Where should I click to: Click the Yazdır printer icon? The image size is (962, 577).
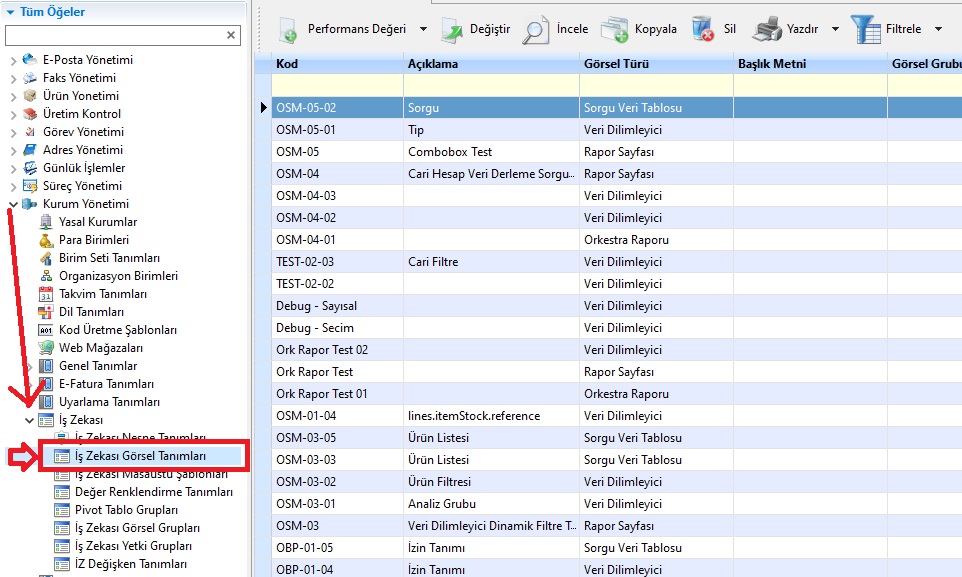767,29
